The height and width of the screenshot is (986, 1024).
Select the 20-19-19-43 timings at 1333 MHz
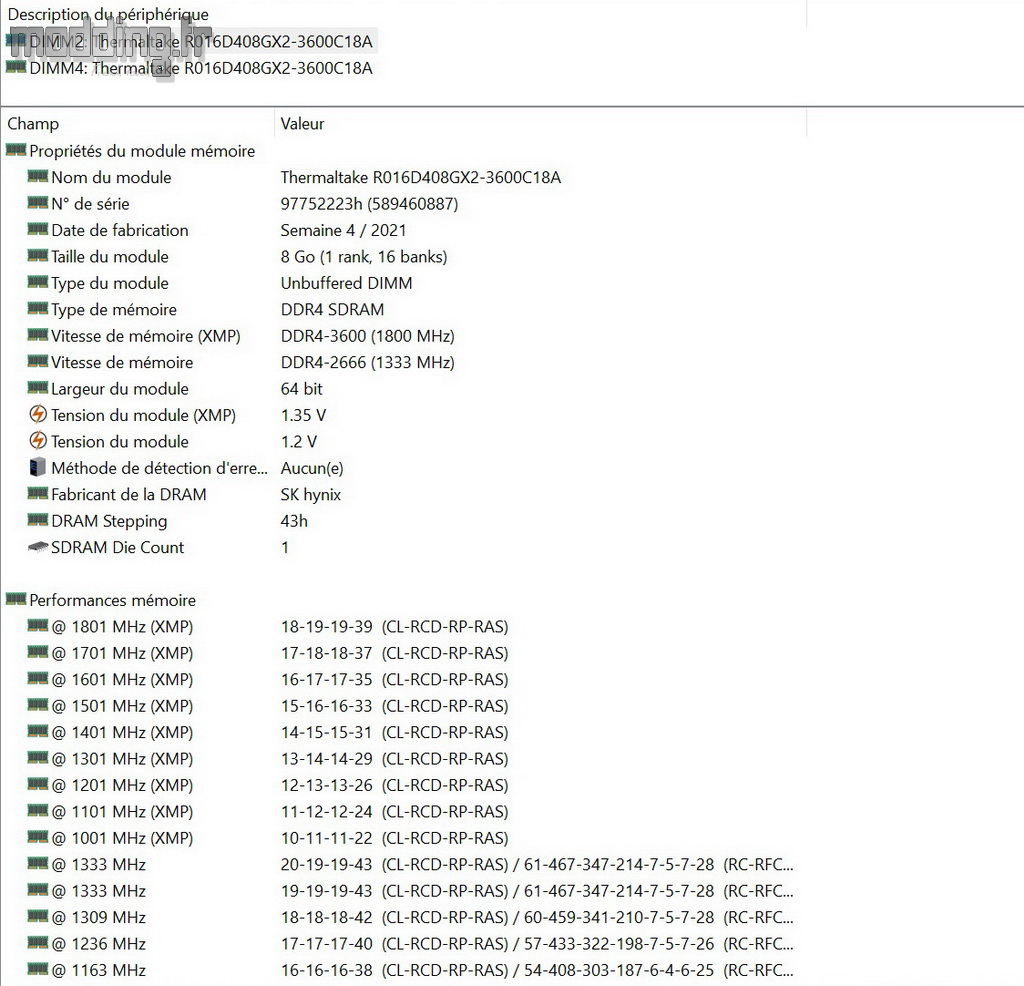537,865
